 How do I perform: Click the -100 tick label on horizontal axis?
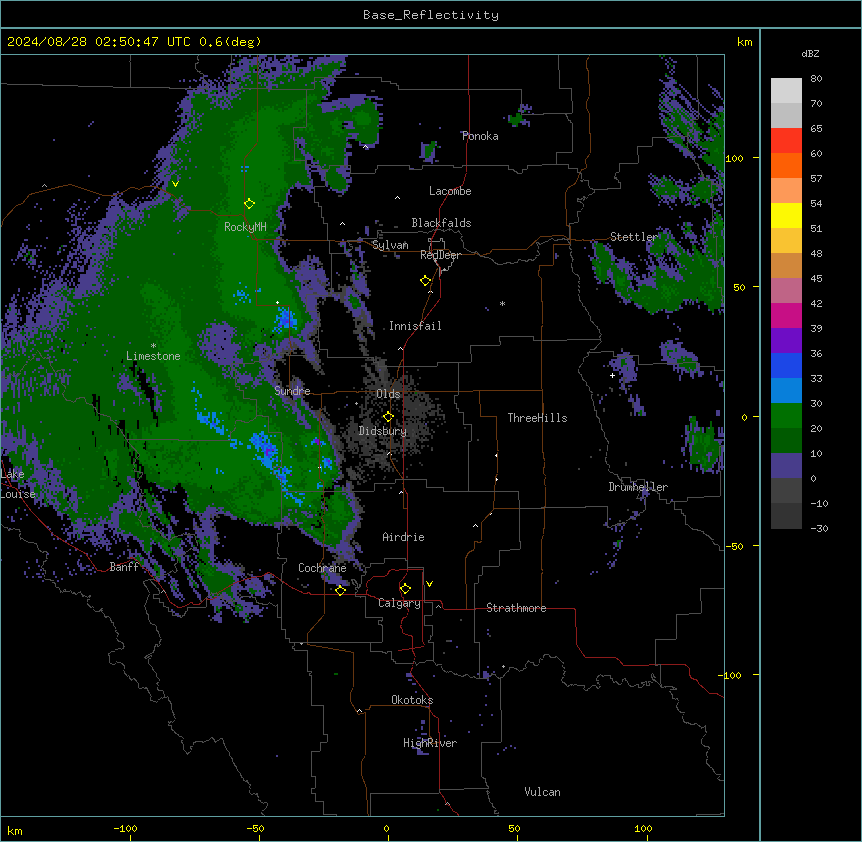pos(125,828)
